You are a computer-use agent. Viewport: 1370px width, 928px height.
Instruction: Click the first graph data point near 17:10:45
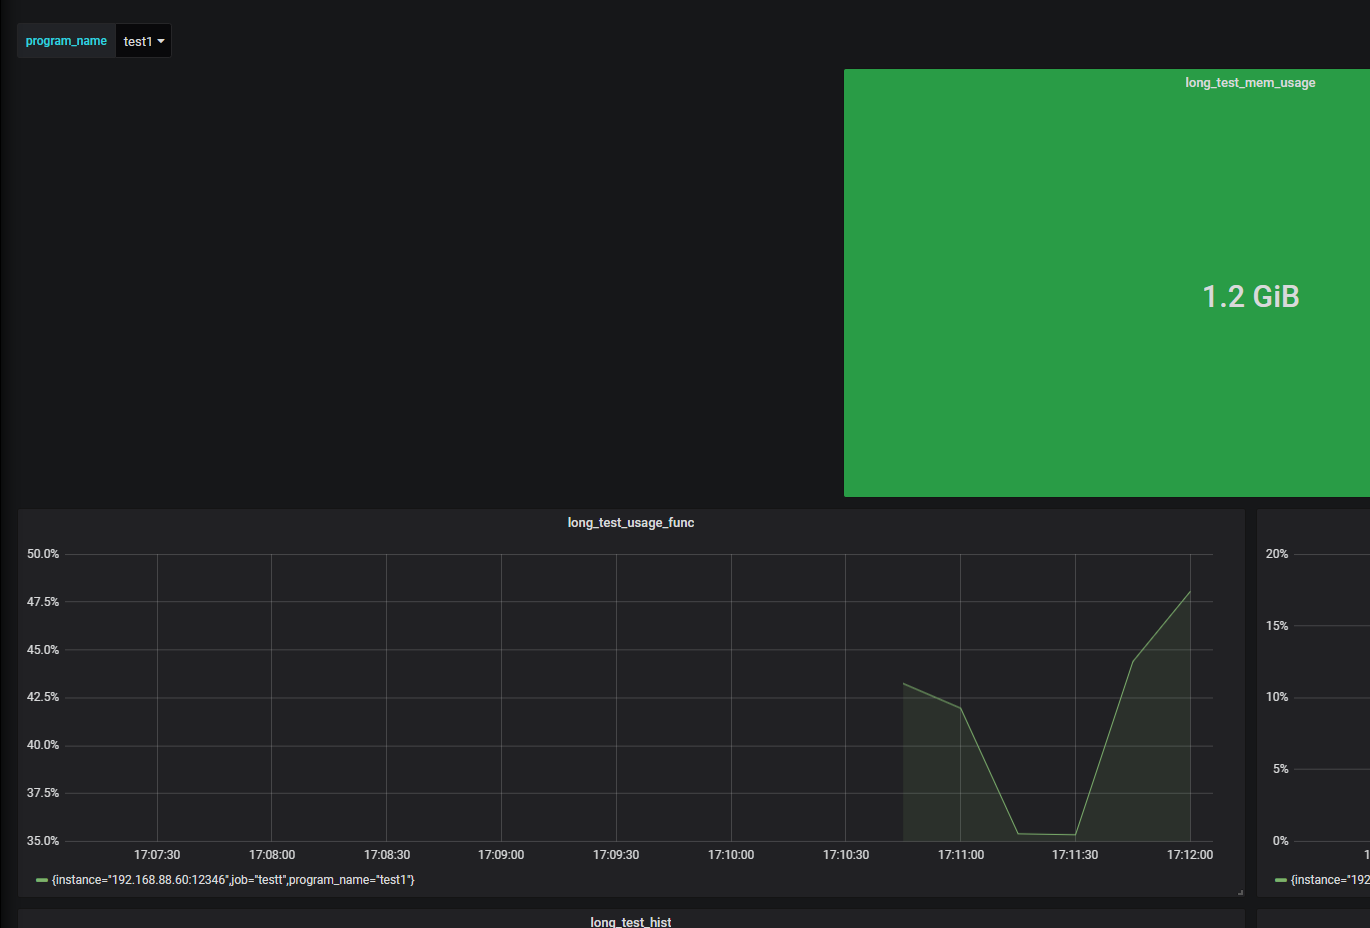tap(904, 684)
